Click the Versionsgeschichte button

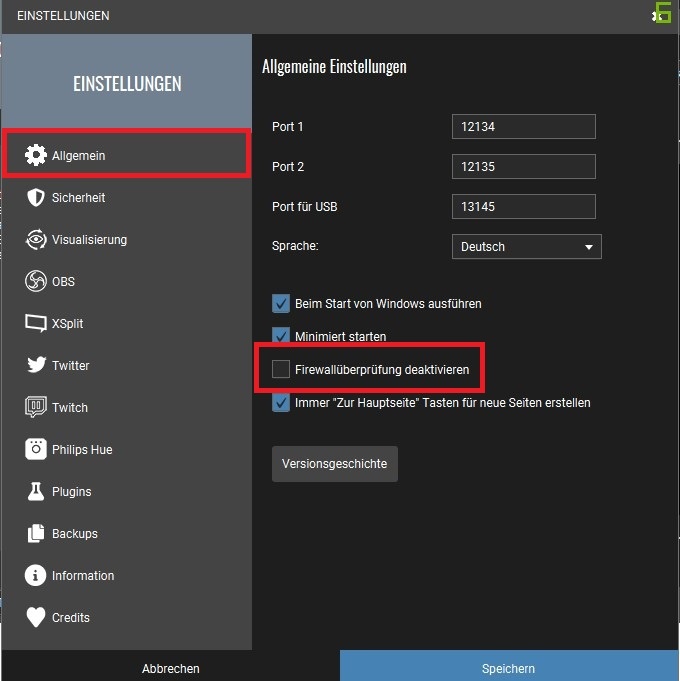click(334, 464)
